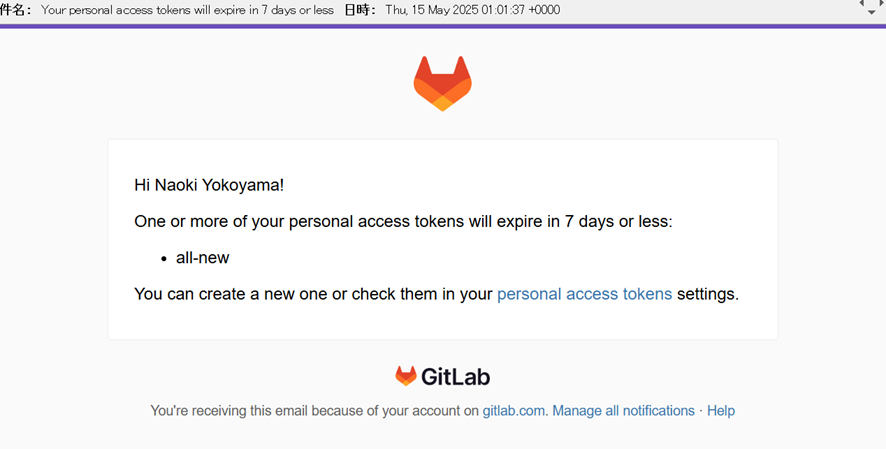Screen dimensions: 886x449
Task: Click the greeting Hi Naoki Yokoyama!
Action: tap(209, 185)
